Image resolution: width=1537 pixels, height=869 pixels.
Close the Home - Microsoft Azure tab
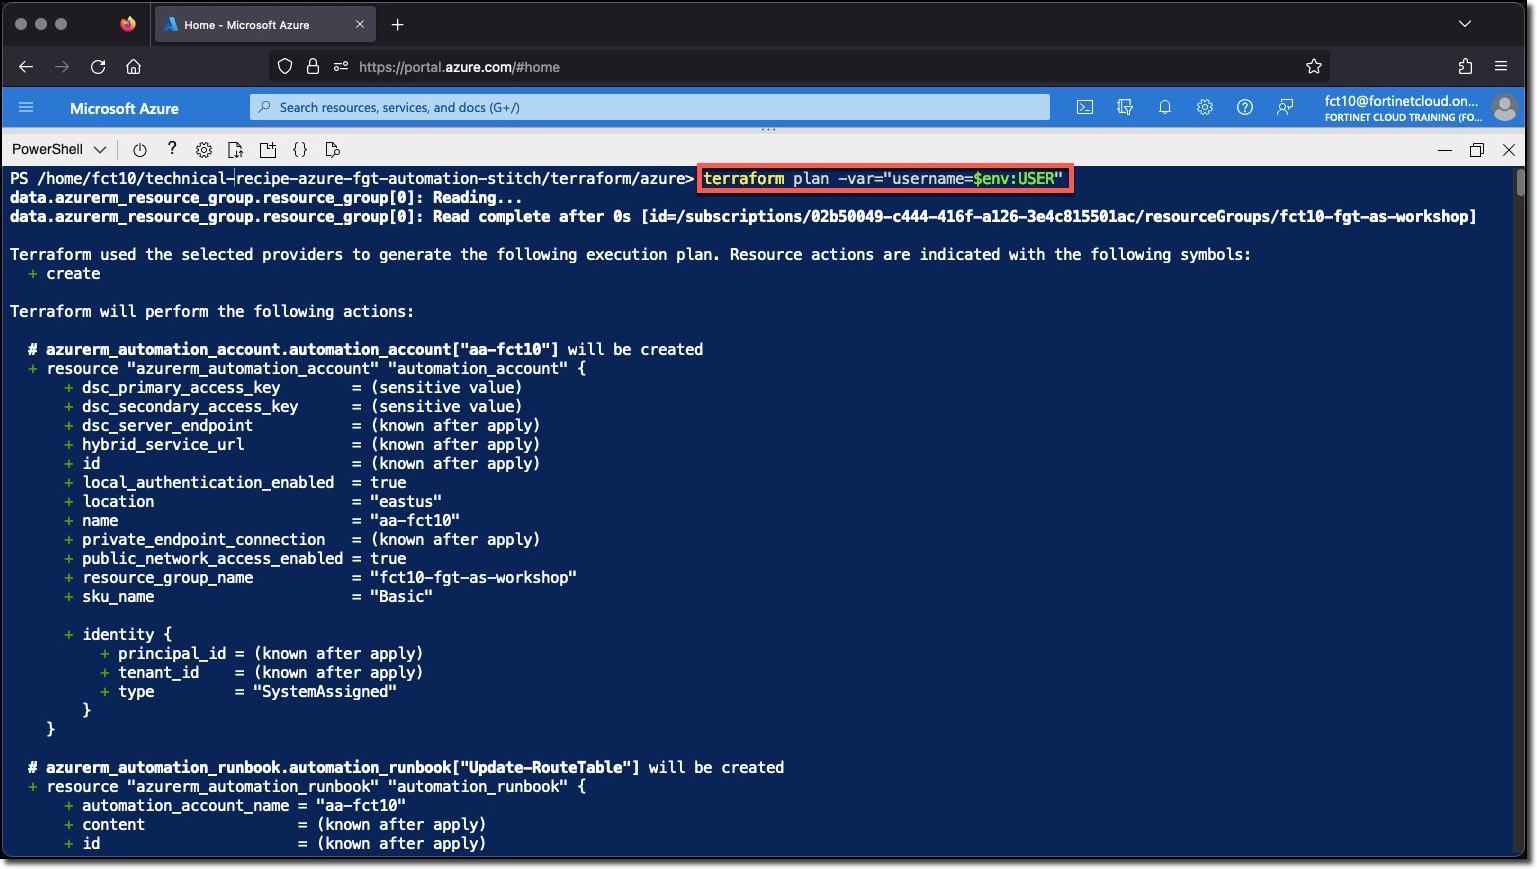tap(360, 24)
